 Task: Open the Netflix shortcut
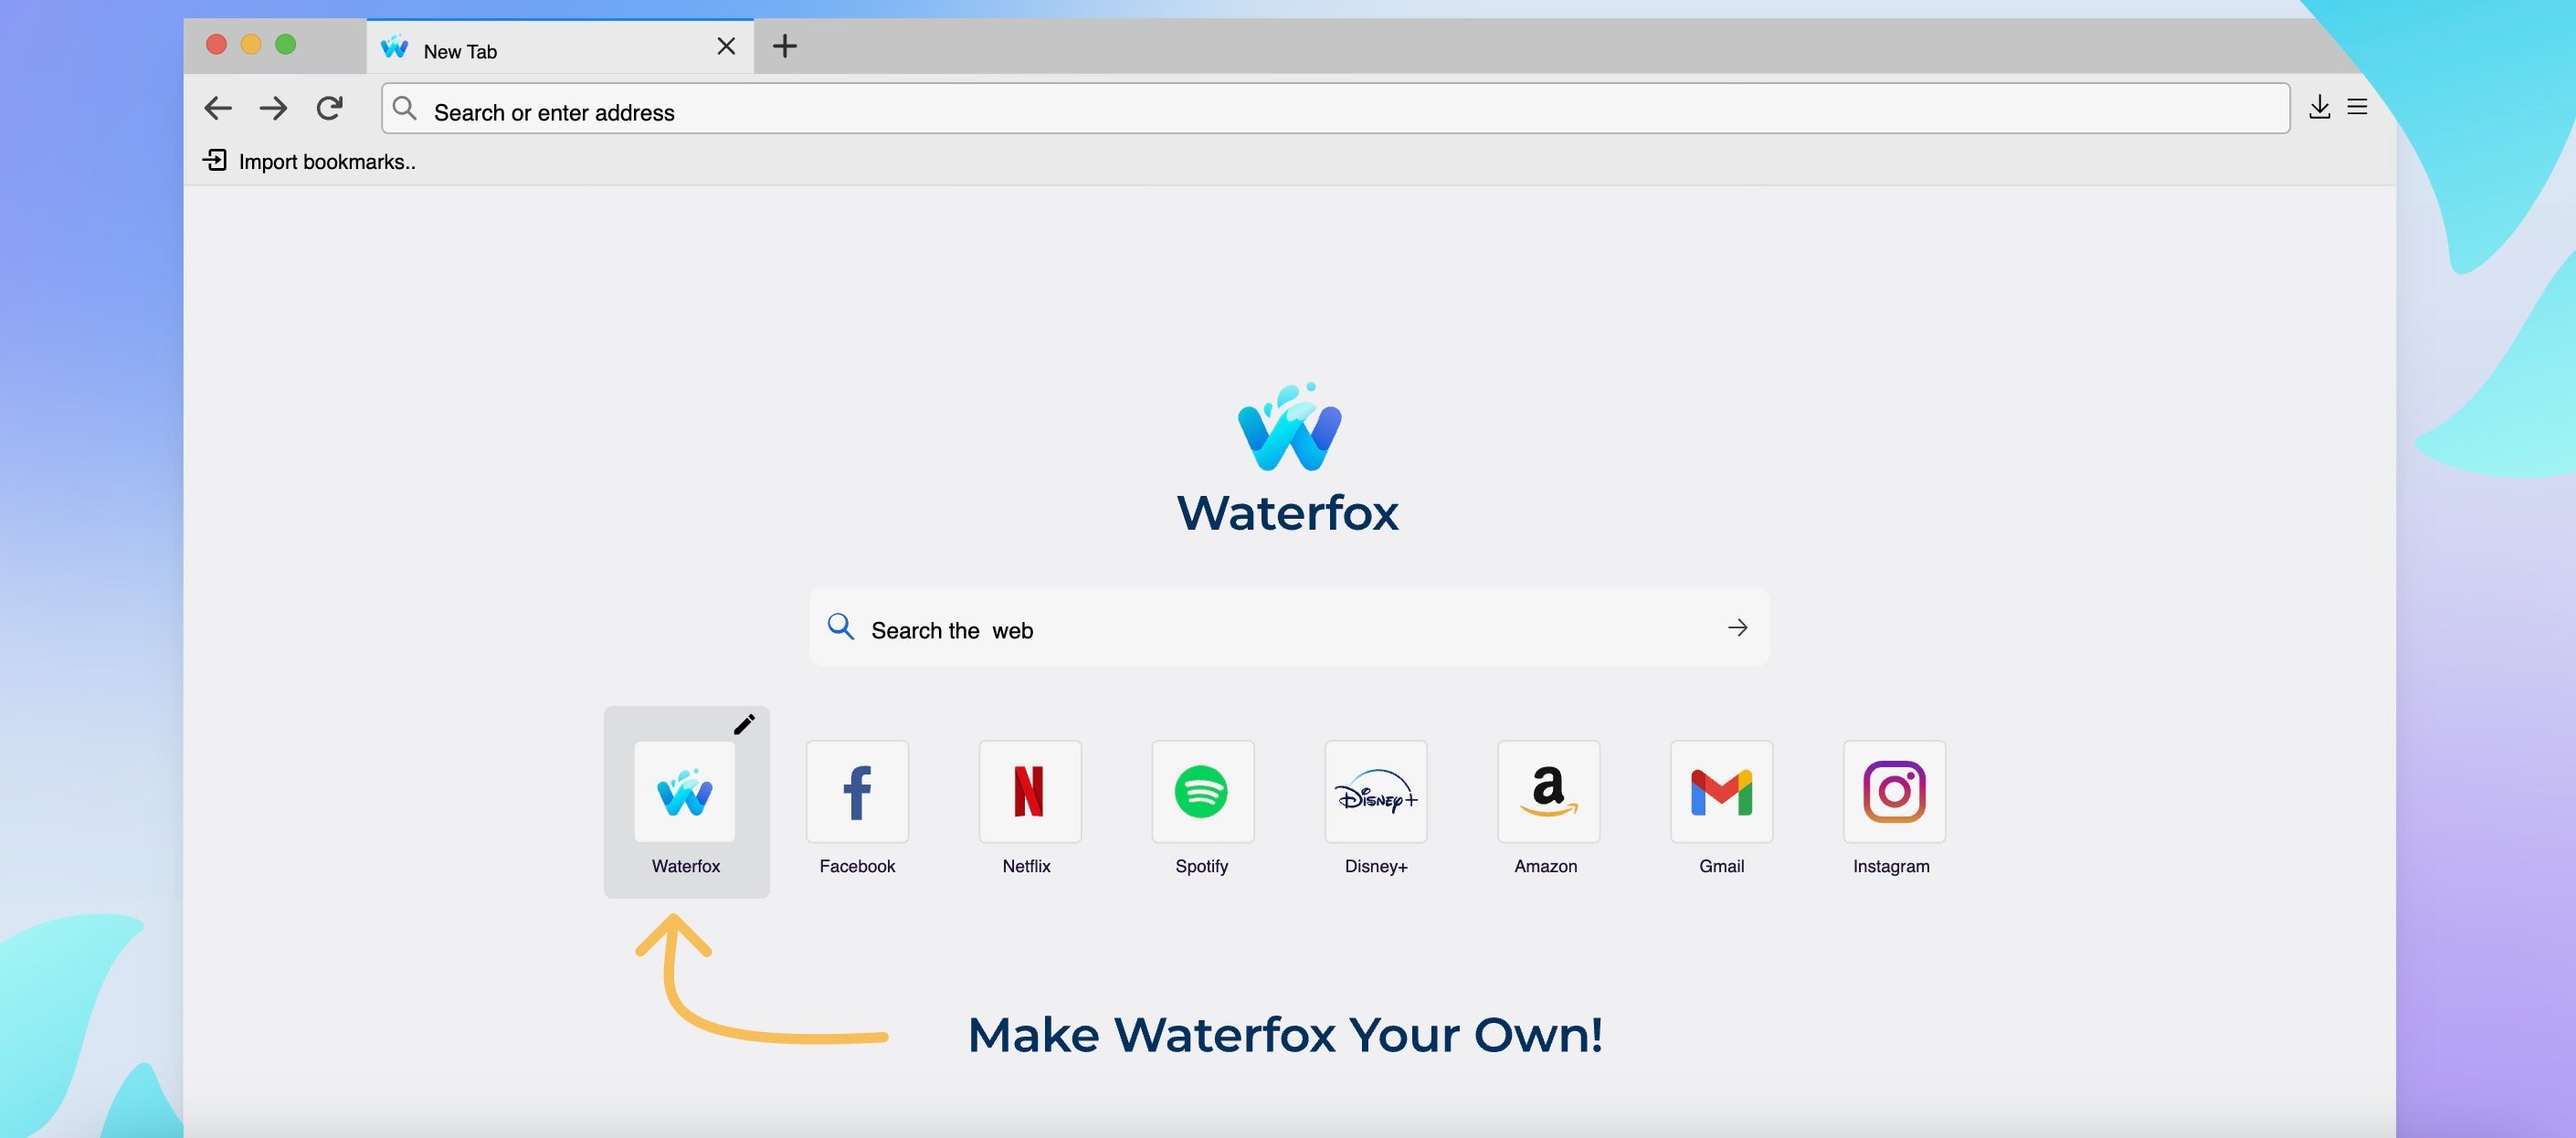1029,792
